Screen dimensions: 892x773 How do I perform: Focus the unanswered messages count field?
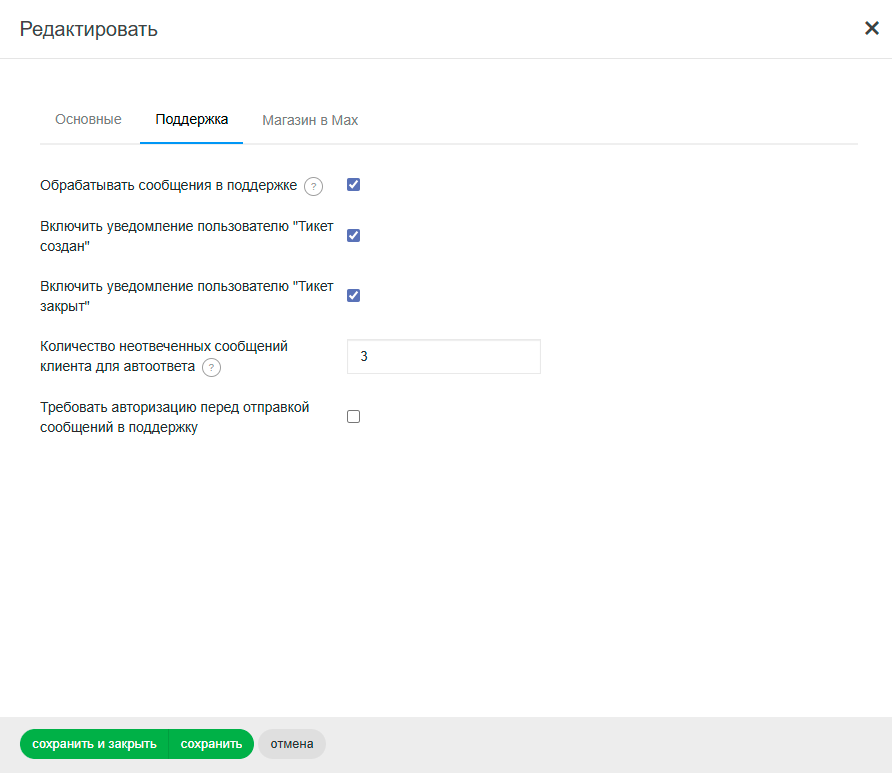point(443,357)
